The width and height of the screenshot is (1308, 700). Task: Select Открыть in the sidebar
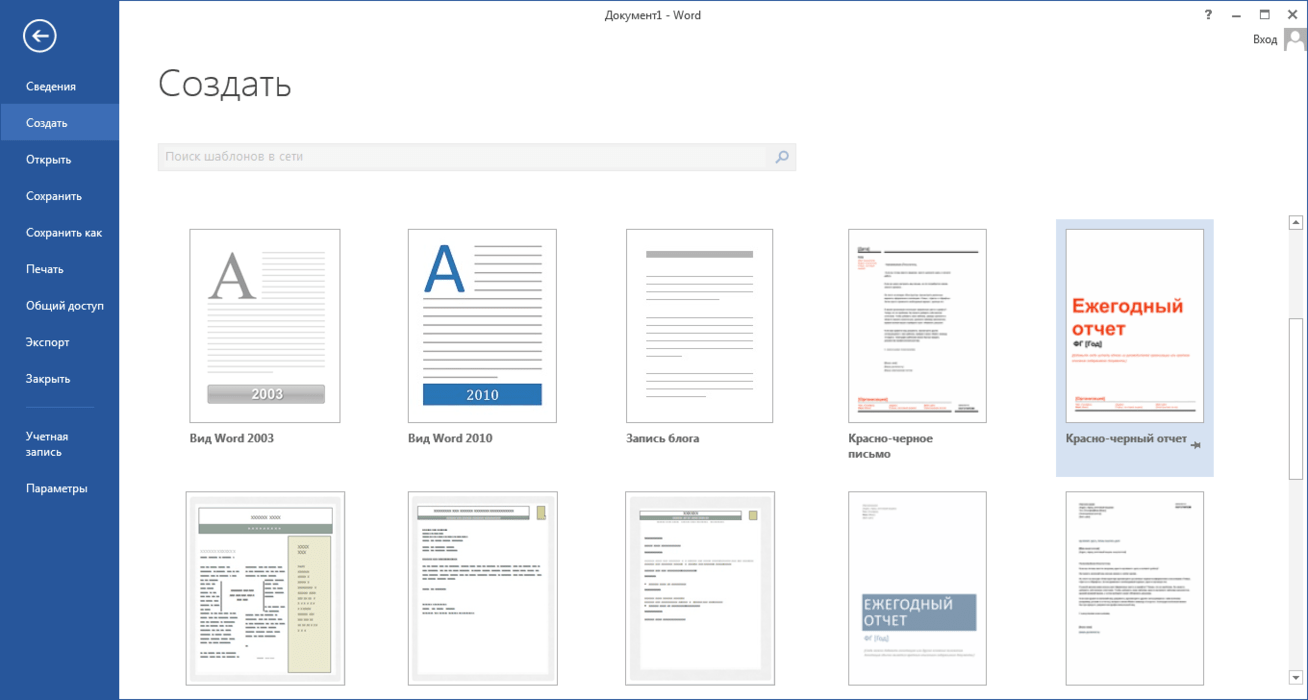(x=49, y=160)
